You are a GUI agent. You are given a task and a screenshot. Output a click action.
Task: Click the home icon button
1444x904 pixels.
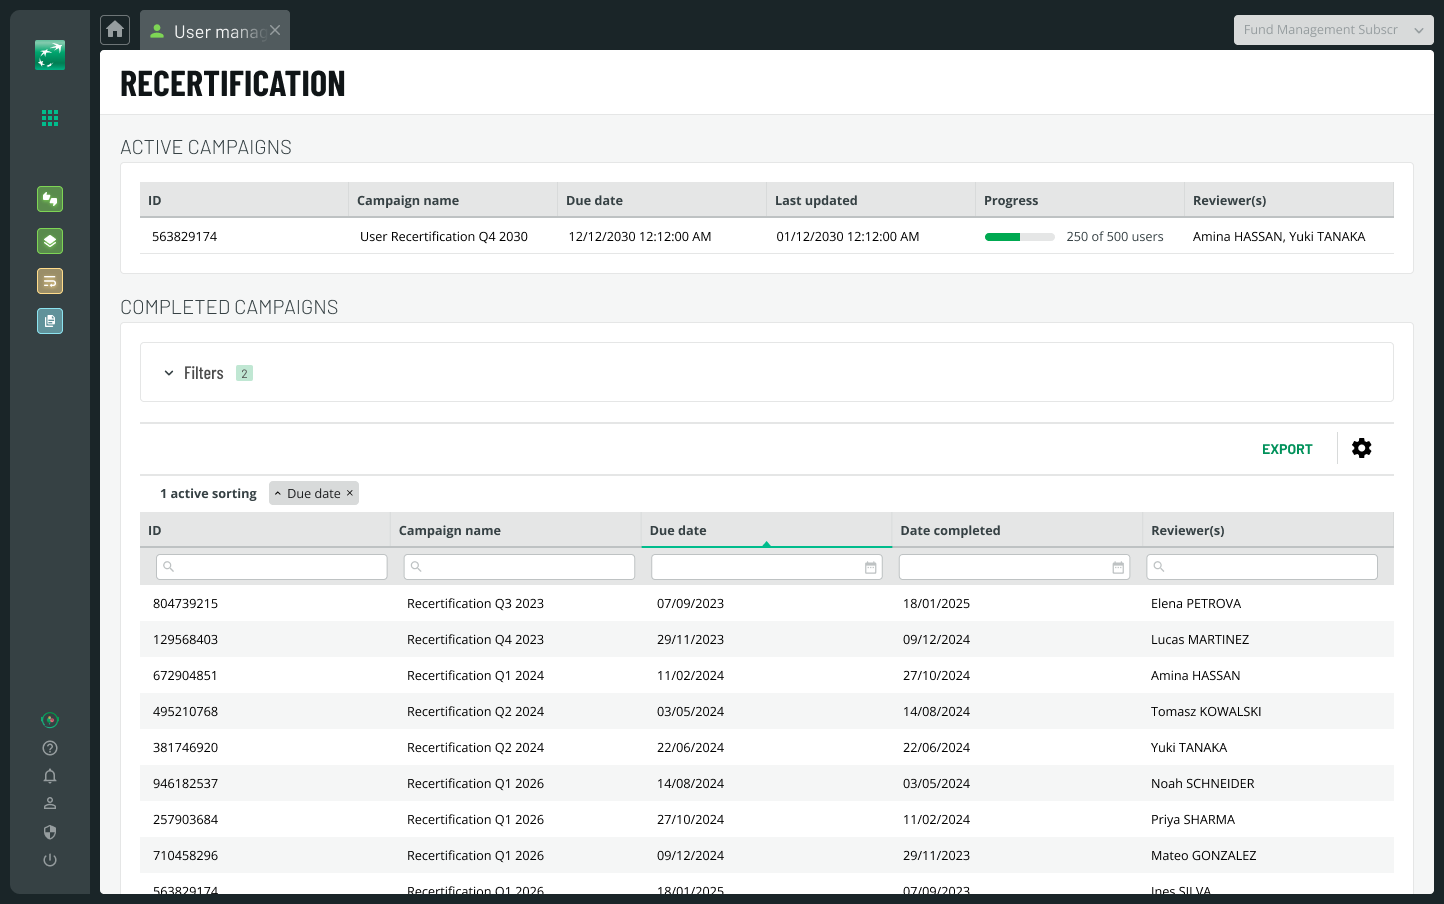[115, 30]
